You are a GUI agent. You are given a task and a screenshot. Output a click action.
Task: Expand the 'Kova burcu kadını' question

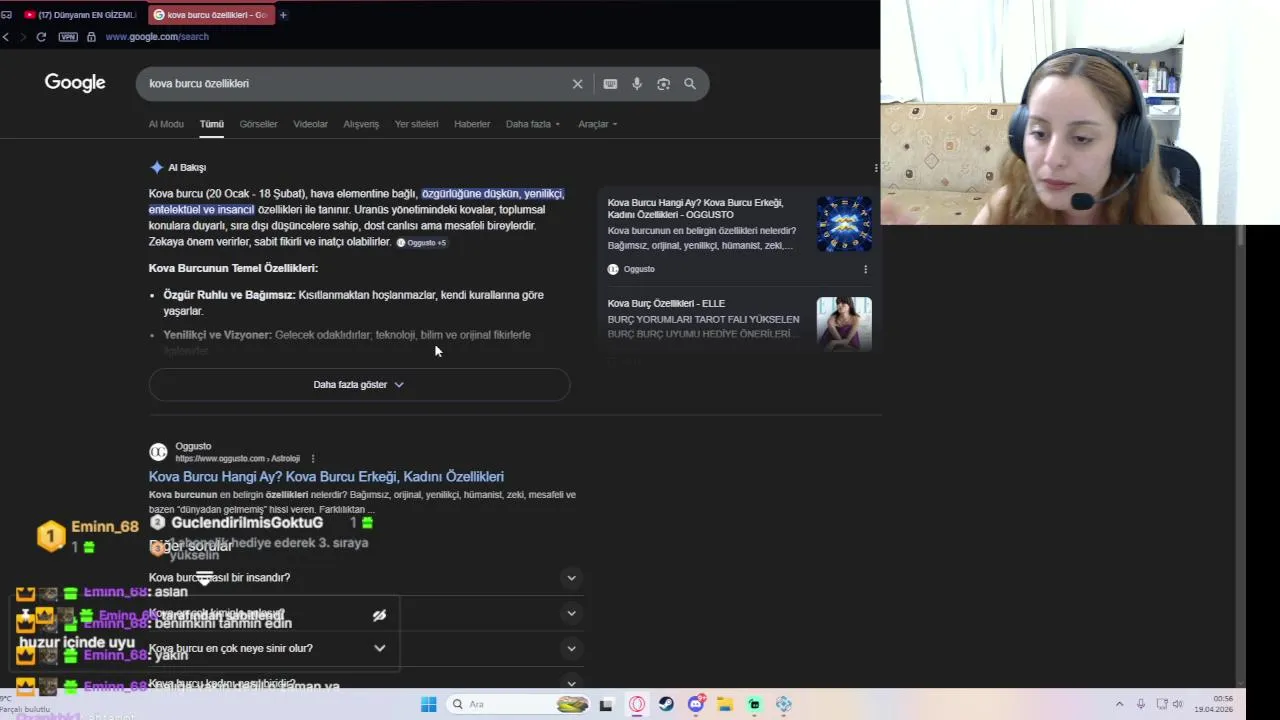(x=571, y=684)
